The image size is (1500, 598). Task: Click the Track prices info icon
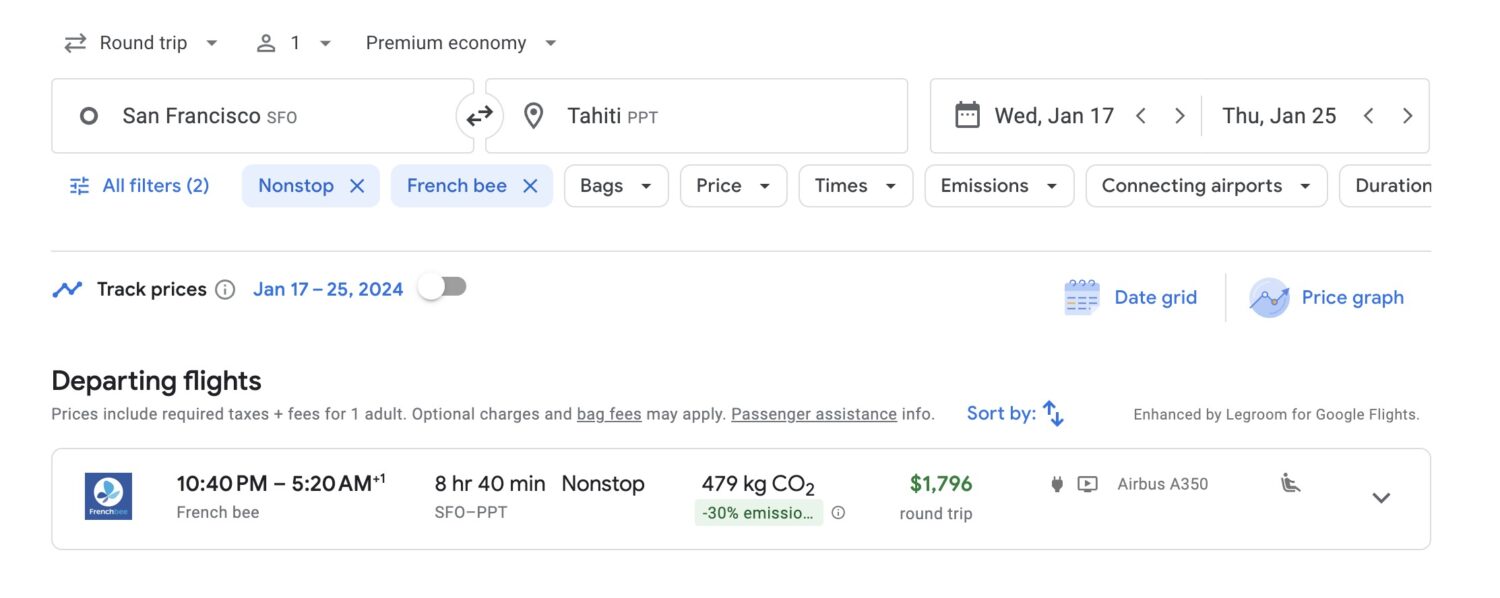pyautogui.click(x=226, y=290)
